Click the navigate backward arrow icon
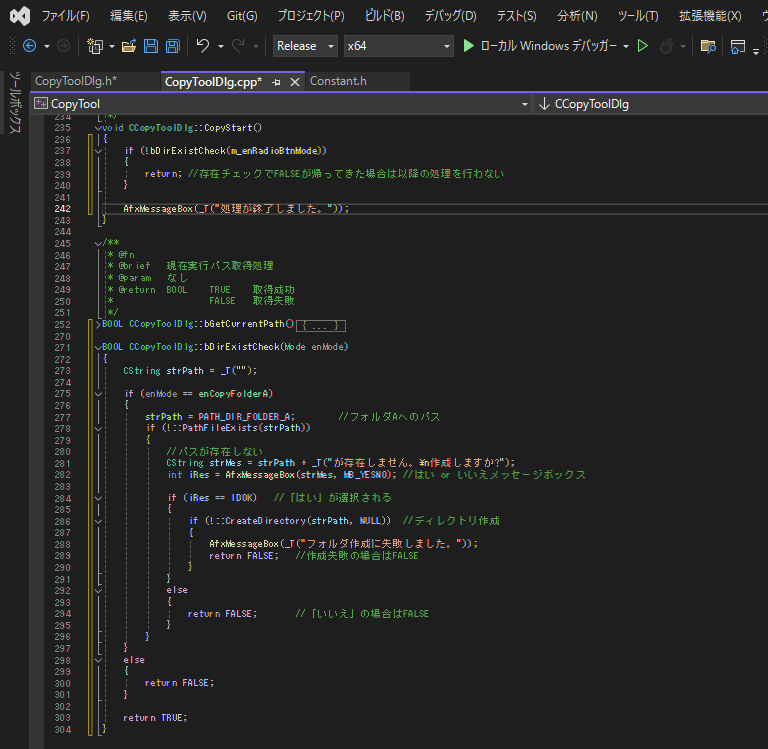 click(29, 46)
